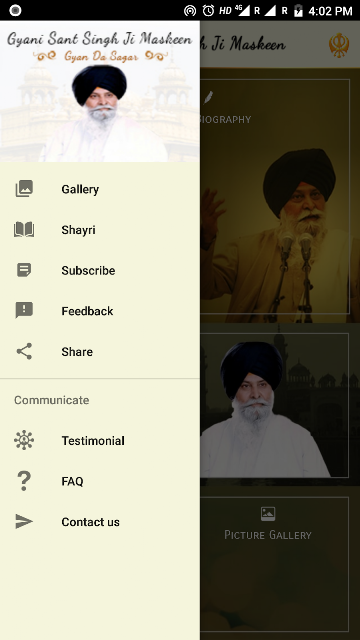Choose the Feedback menu entry
Image resolution: width=360 pixels, height=640 pixels.
100,311
